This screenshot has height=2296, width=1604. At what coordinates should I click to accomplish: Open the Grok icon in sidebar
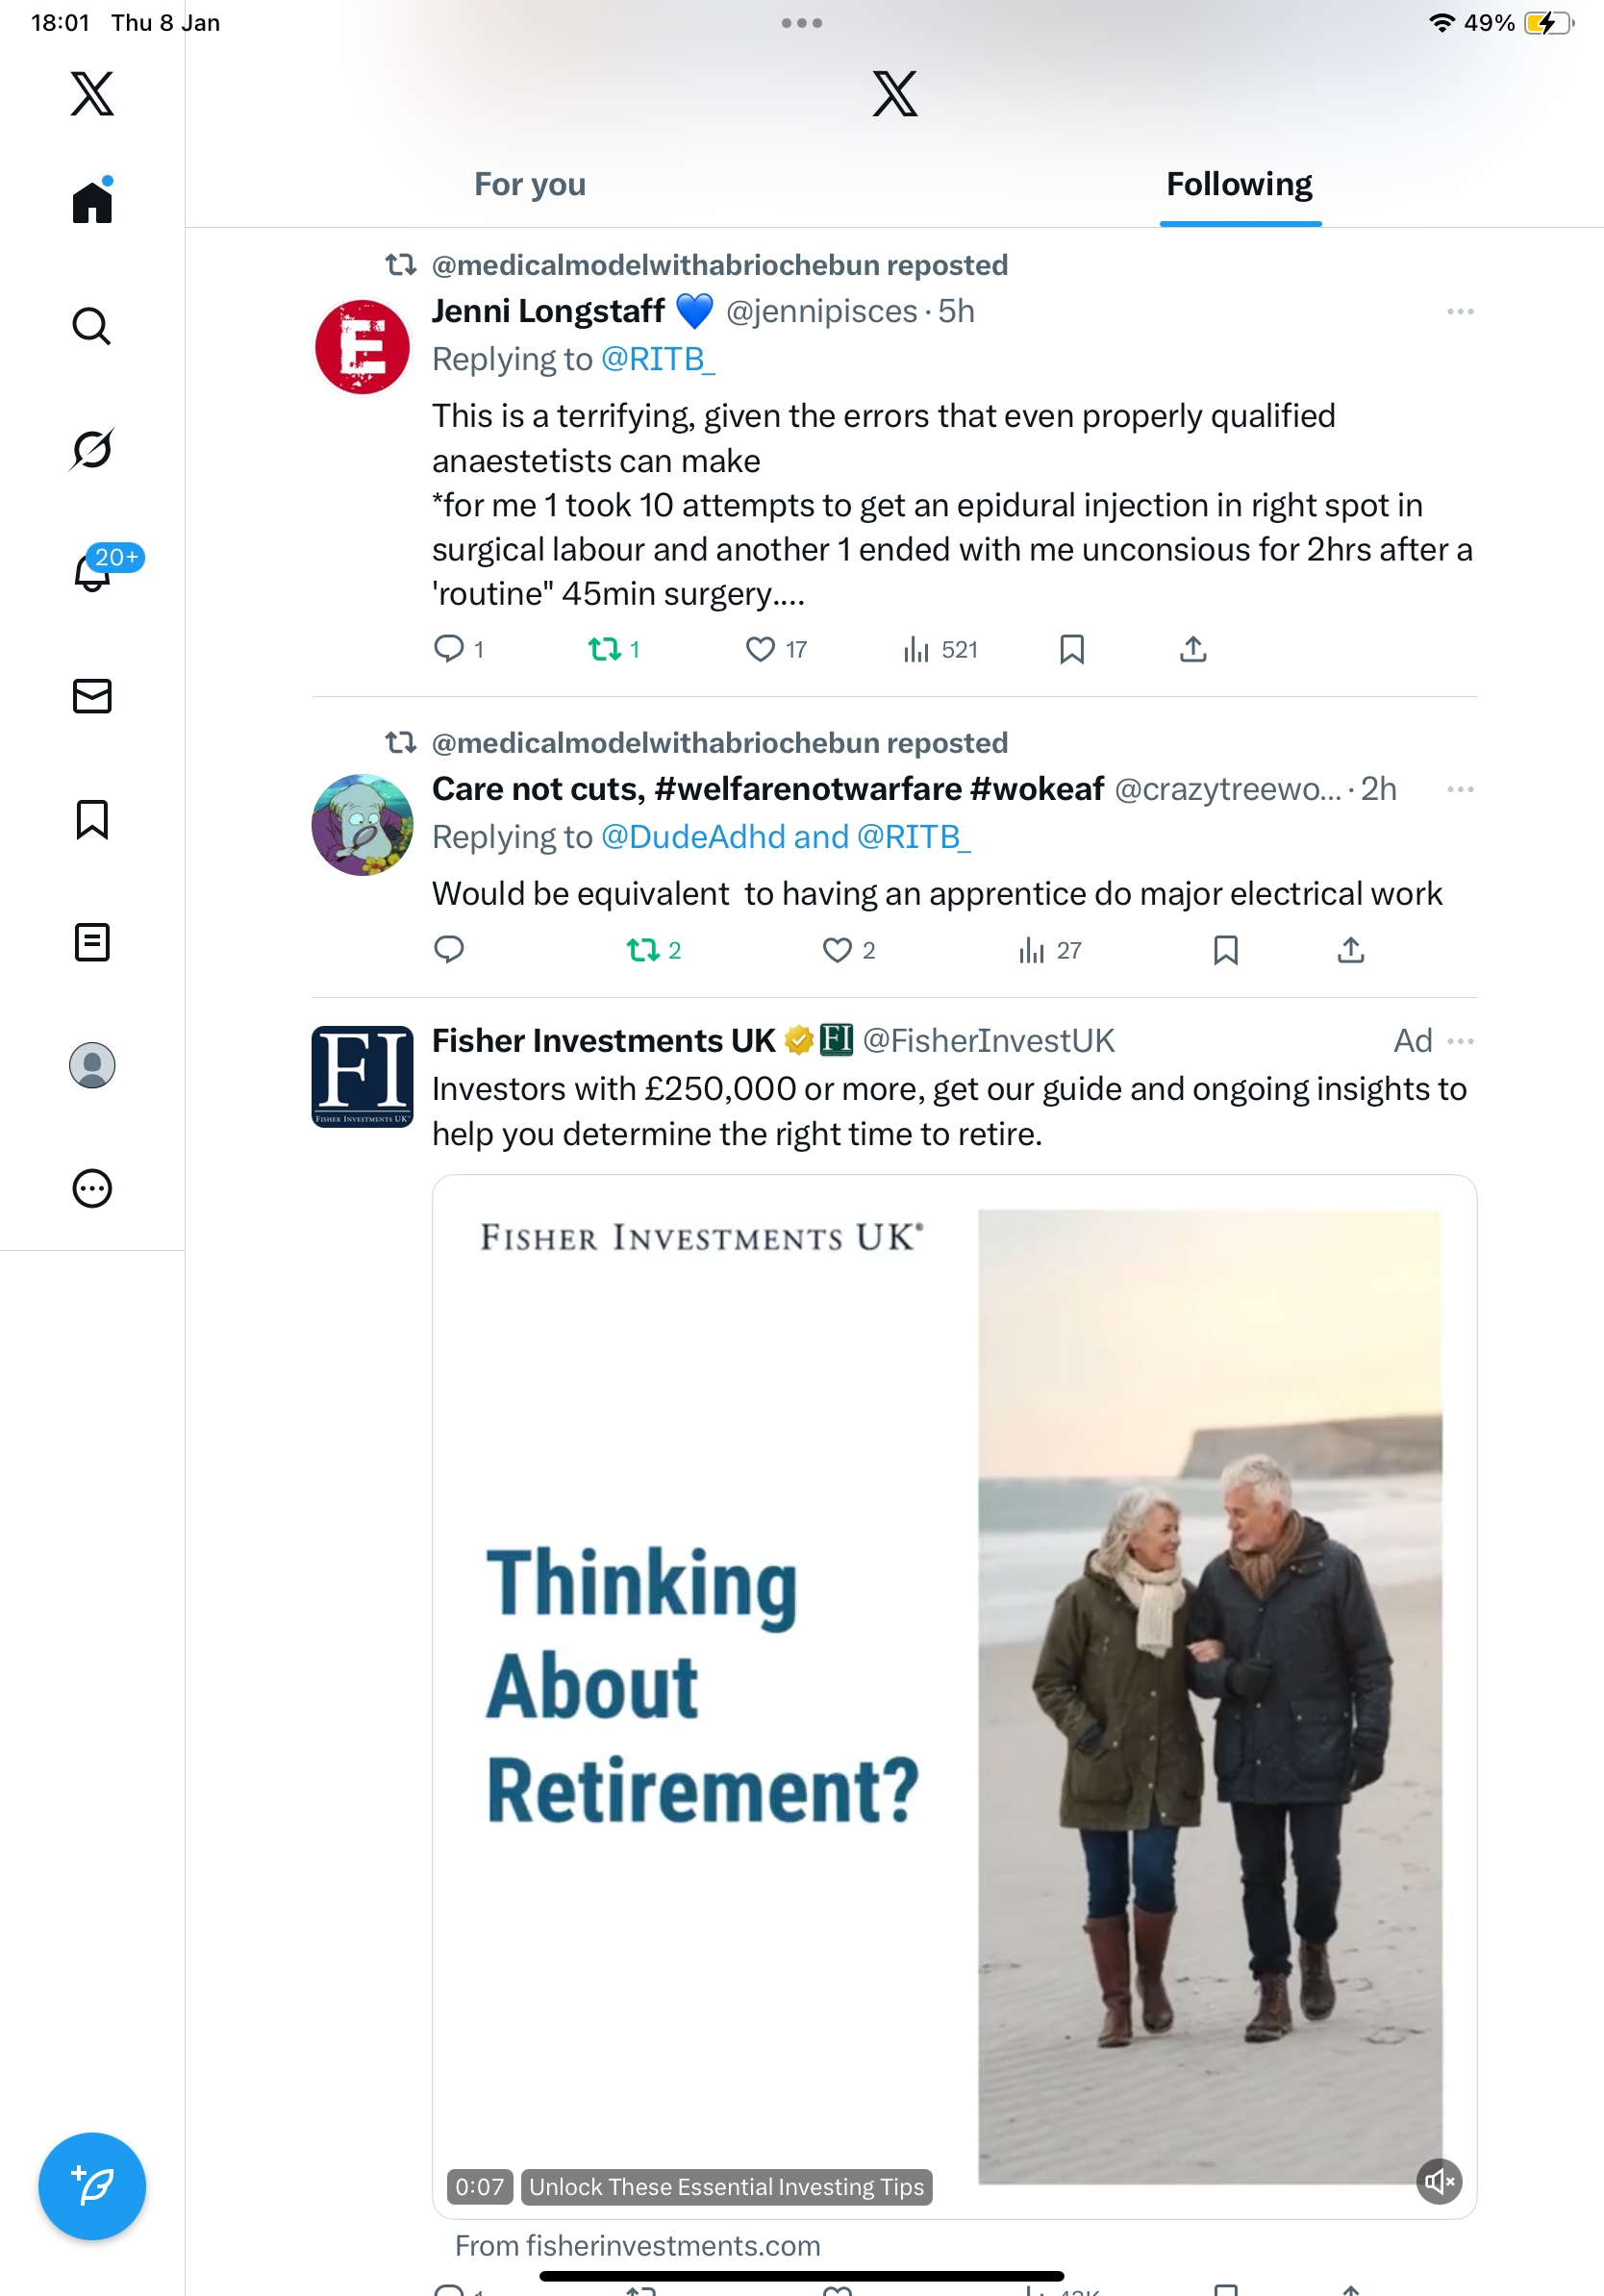tap(92, 449)
